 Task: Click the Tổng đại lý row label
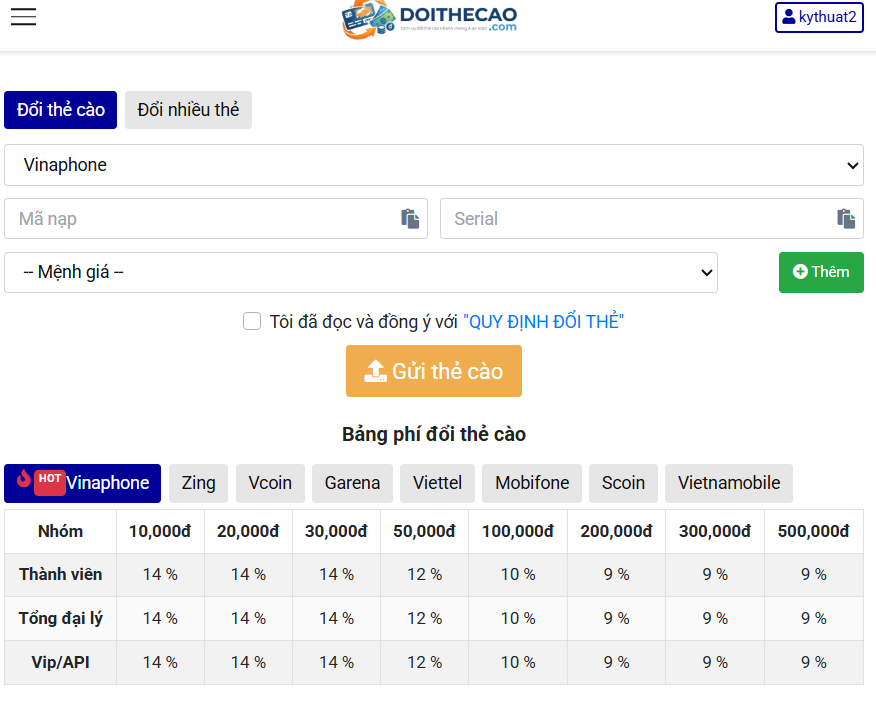tap(60, 619)
